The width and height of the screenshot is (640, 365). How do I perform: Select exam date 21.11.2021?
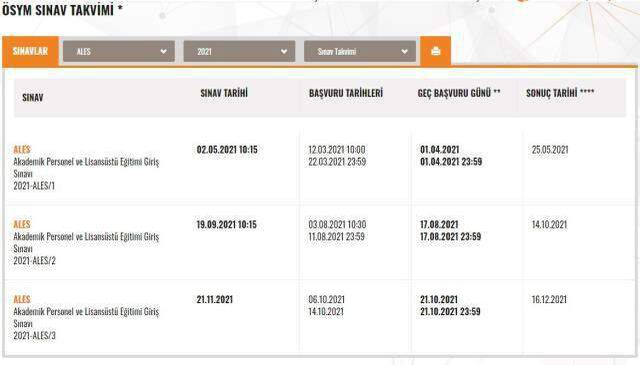(215, 299)
